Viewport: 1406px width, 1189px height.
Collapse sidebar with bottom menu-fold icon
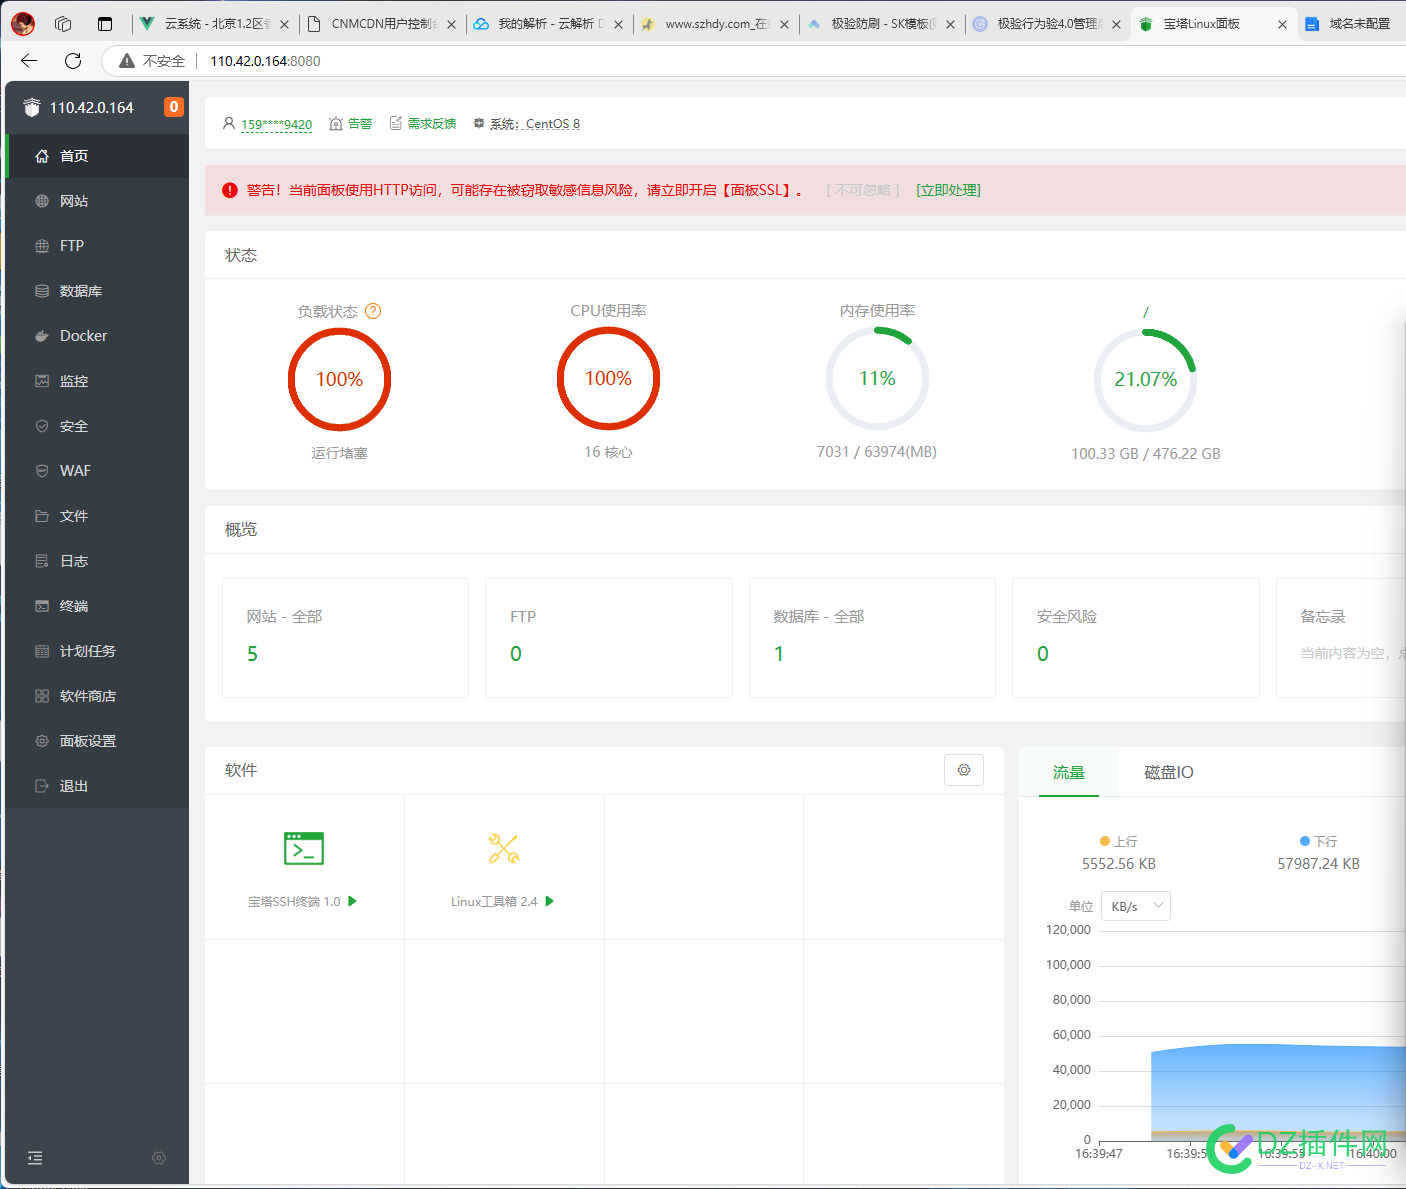[35, 1158]
